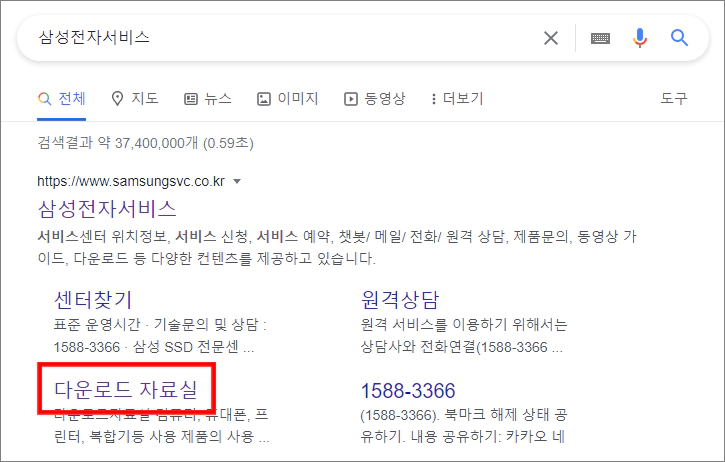Viewport: 725px width, 462px height.
Task: Click the https://www.samsungsvc.co.kr URL text
Action: pyautogui.click(x=131, y=181)
